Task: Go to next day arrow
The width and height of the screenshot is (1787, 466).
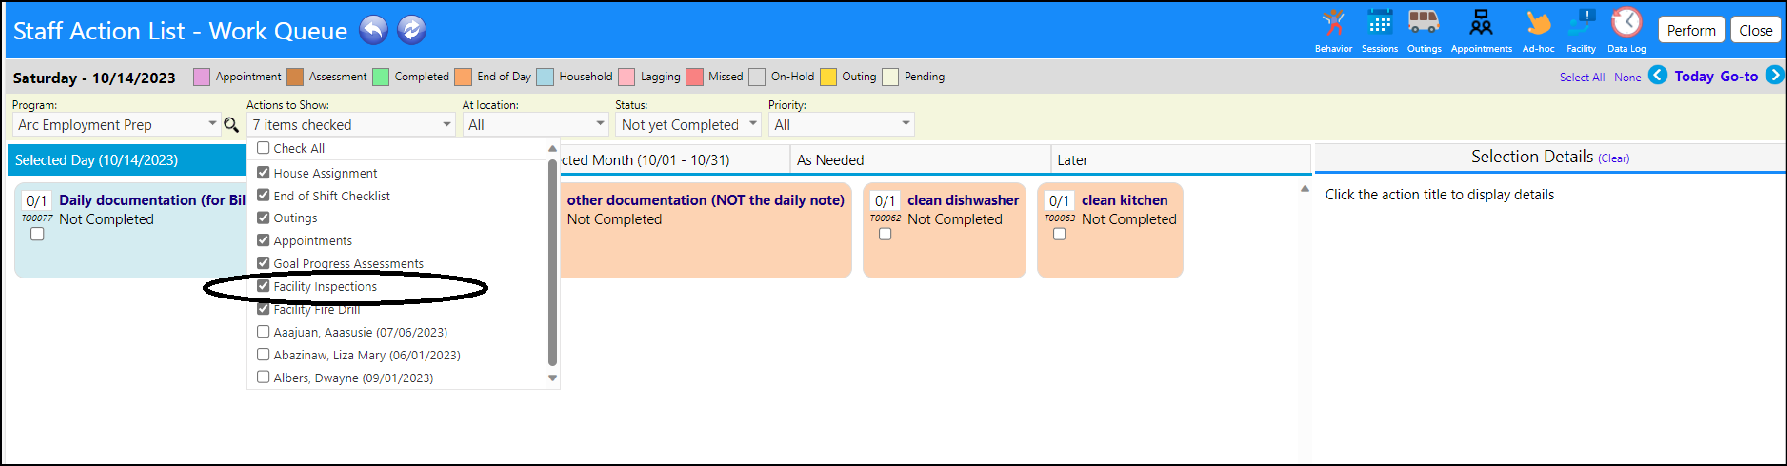Action: (x=1775, y=75)
